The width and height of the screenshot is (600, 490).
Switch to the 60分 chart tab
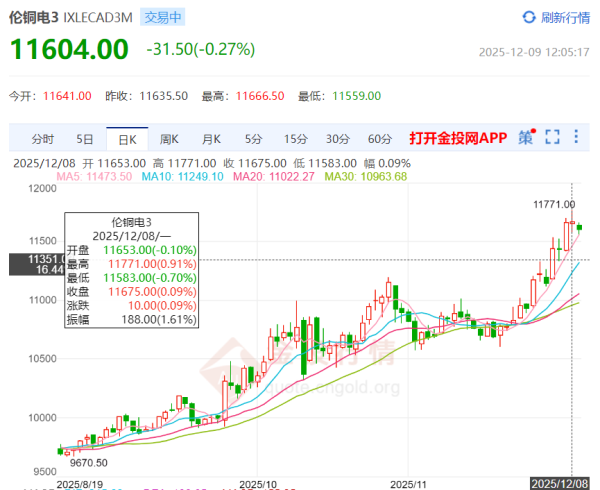click(380, 139)
